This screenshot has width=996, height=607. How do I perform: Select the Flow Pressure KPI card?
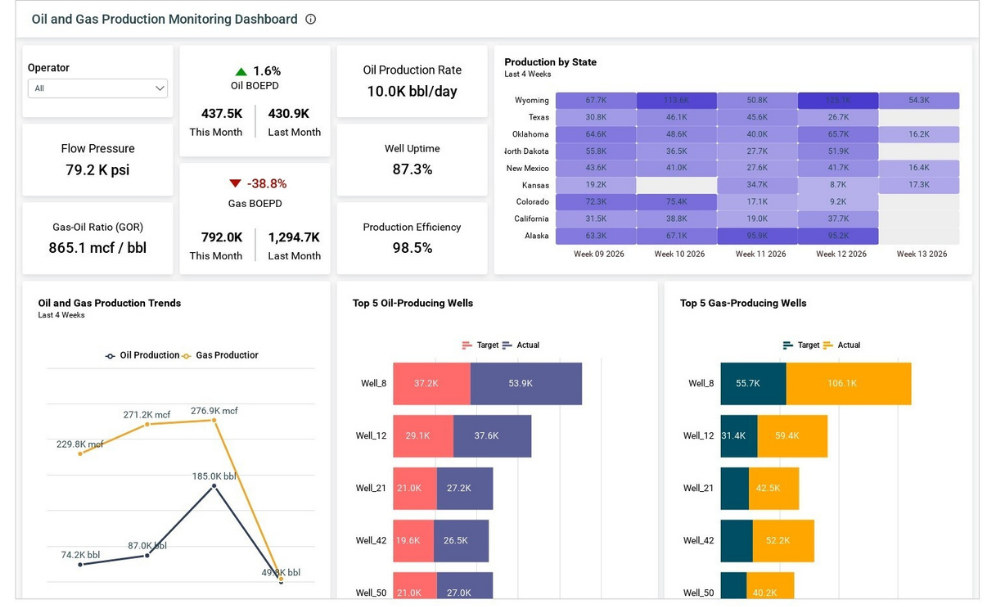(98, 160)
